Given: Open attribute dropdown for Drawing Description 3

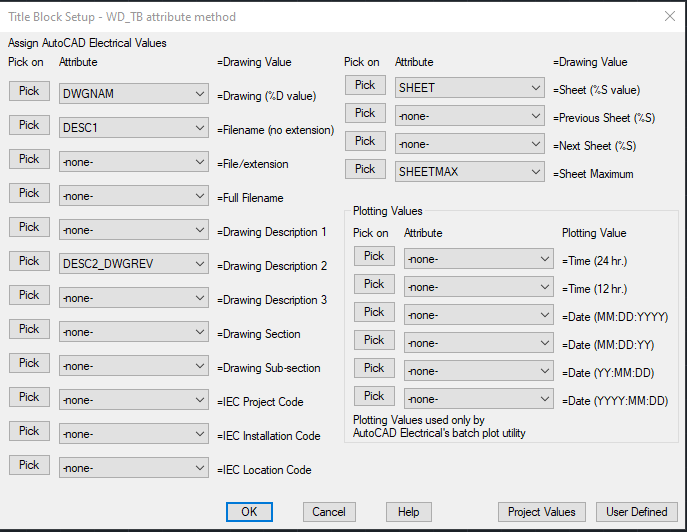Looking at the screenshot, I should click(134, 298).
